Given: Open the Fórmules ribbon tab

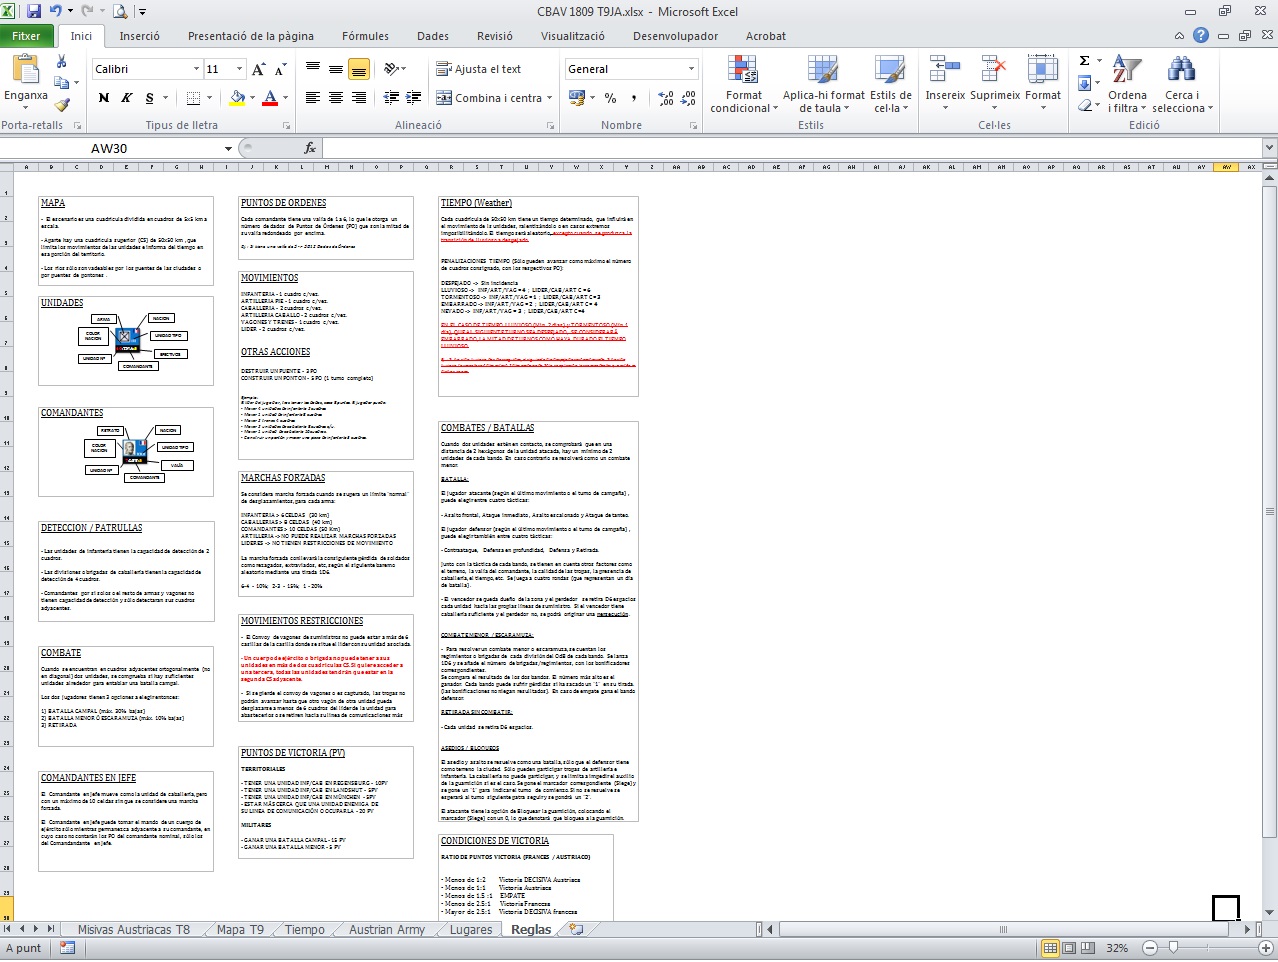Looking at the screenshot, I should pyautogui.click(x=365, y=36).
